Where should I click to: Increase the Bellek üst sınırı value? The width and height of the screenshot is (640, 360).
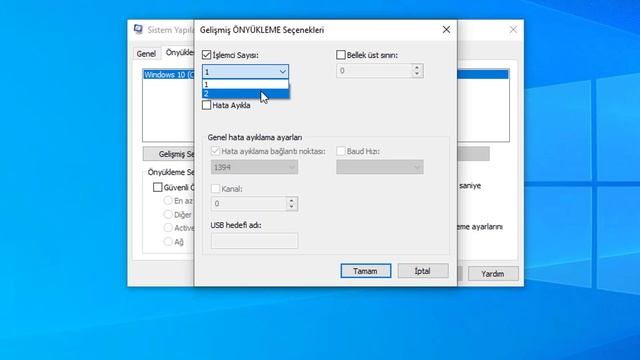tap(417, 67)
